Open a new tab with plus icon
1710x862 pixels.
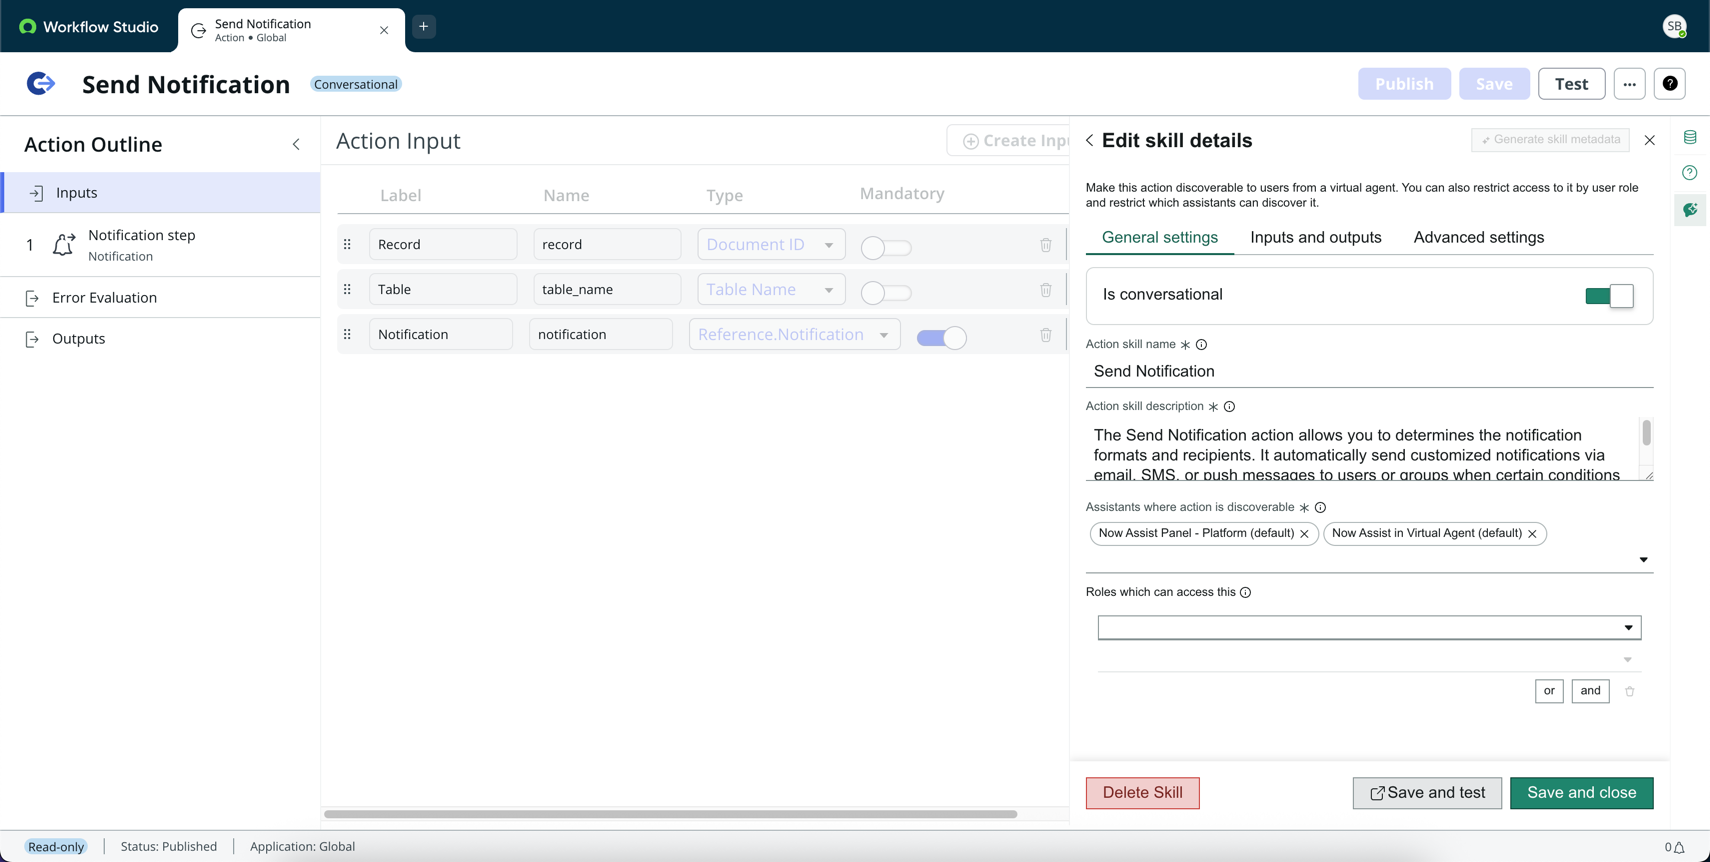click(424, 27)
